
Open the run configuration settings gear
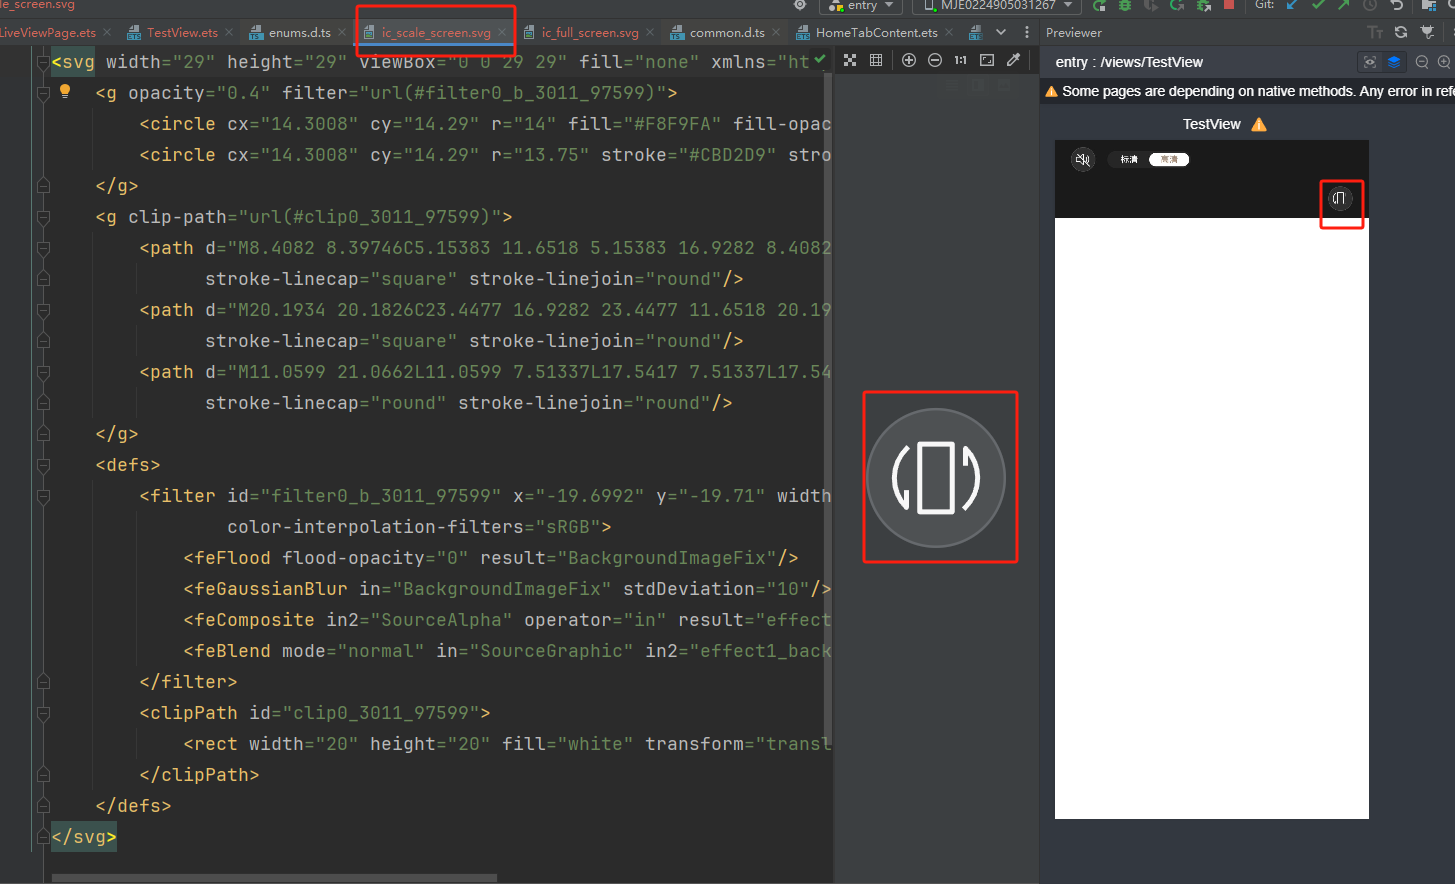click(x=800, y=5)
